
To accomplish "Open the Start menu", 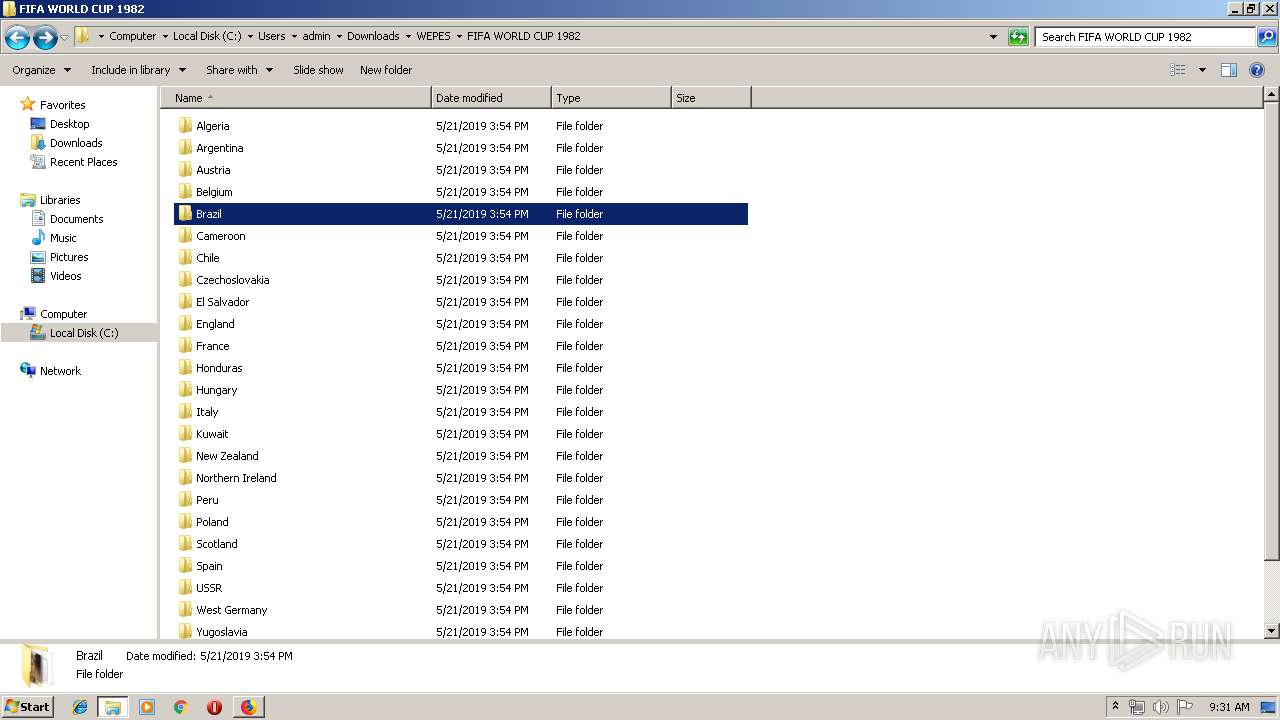I will [x=27, y=707].
